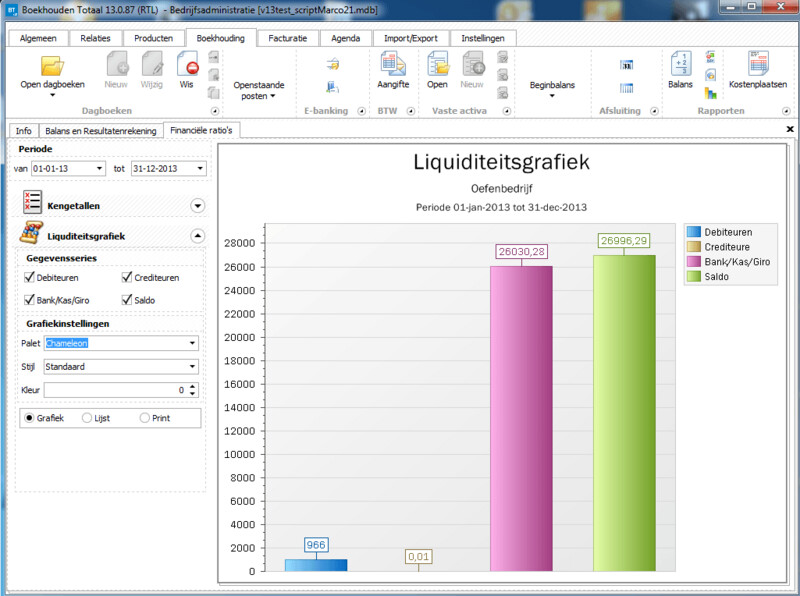This screenshot has height=596, width=800.
Task: Select the Lijst radio button
Action: [87, 418]
